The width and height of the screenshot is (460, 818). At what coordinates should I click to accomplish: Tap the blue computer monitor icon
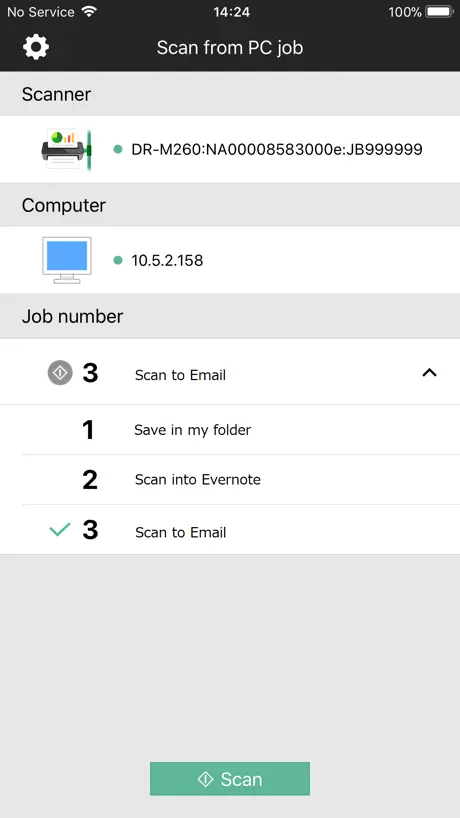pos(67,260)
